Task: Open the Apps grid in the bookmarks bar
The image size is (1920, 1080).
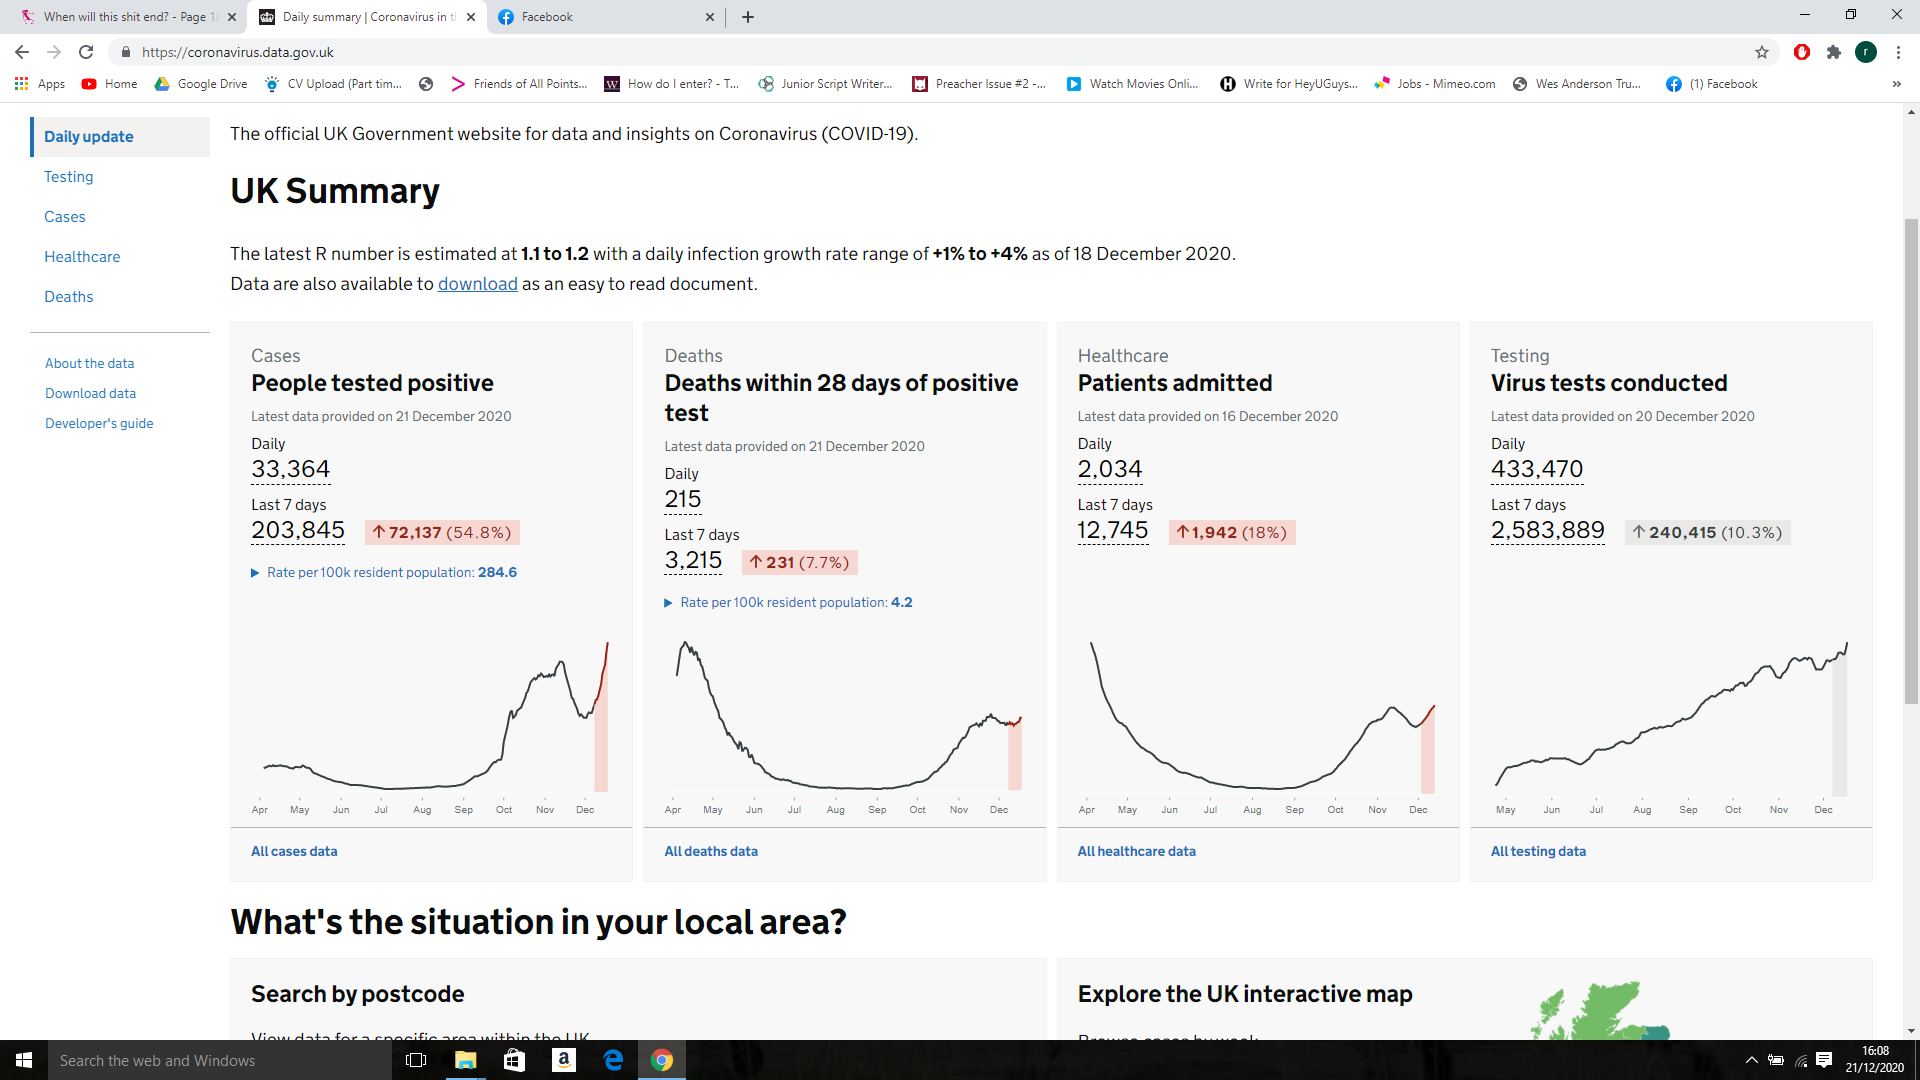Action: 40,84
